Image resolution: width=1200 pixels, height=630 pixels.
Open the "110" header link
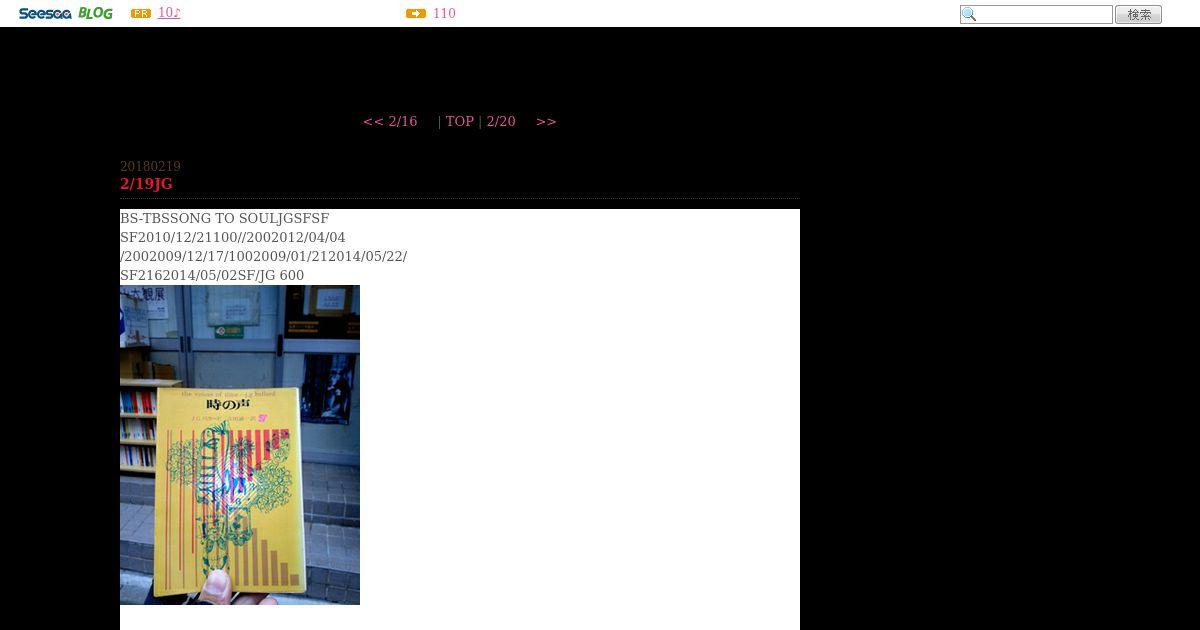444,13
